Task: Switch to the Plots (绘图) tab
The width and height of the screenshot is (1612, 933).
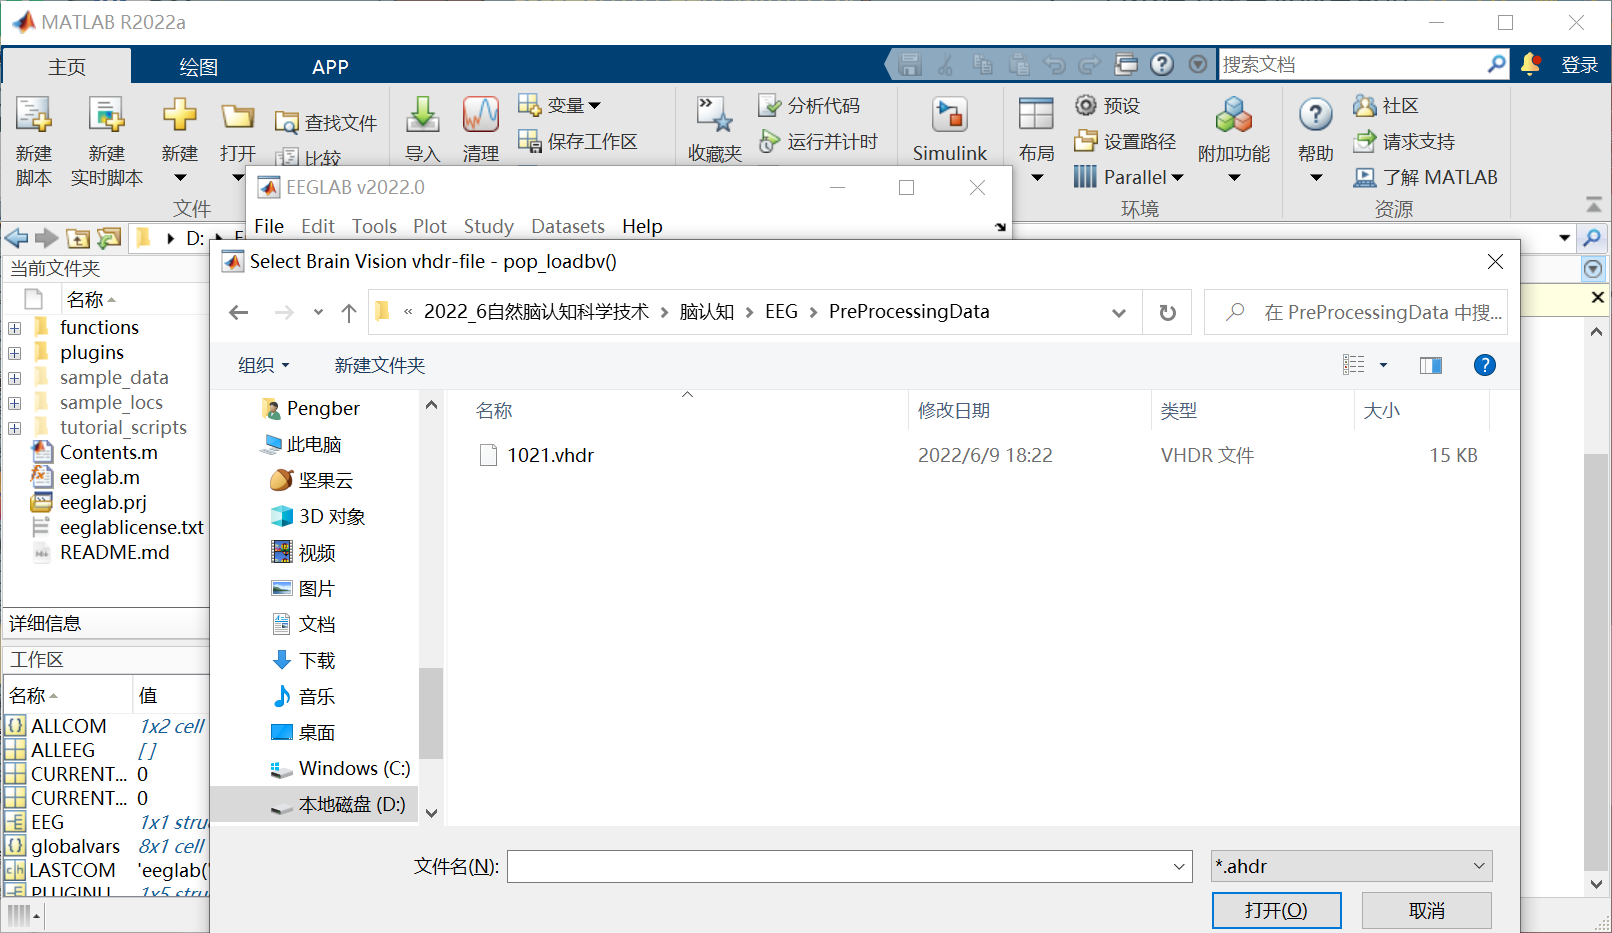Action: (x=198, y=67)
